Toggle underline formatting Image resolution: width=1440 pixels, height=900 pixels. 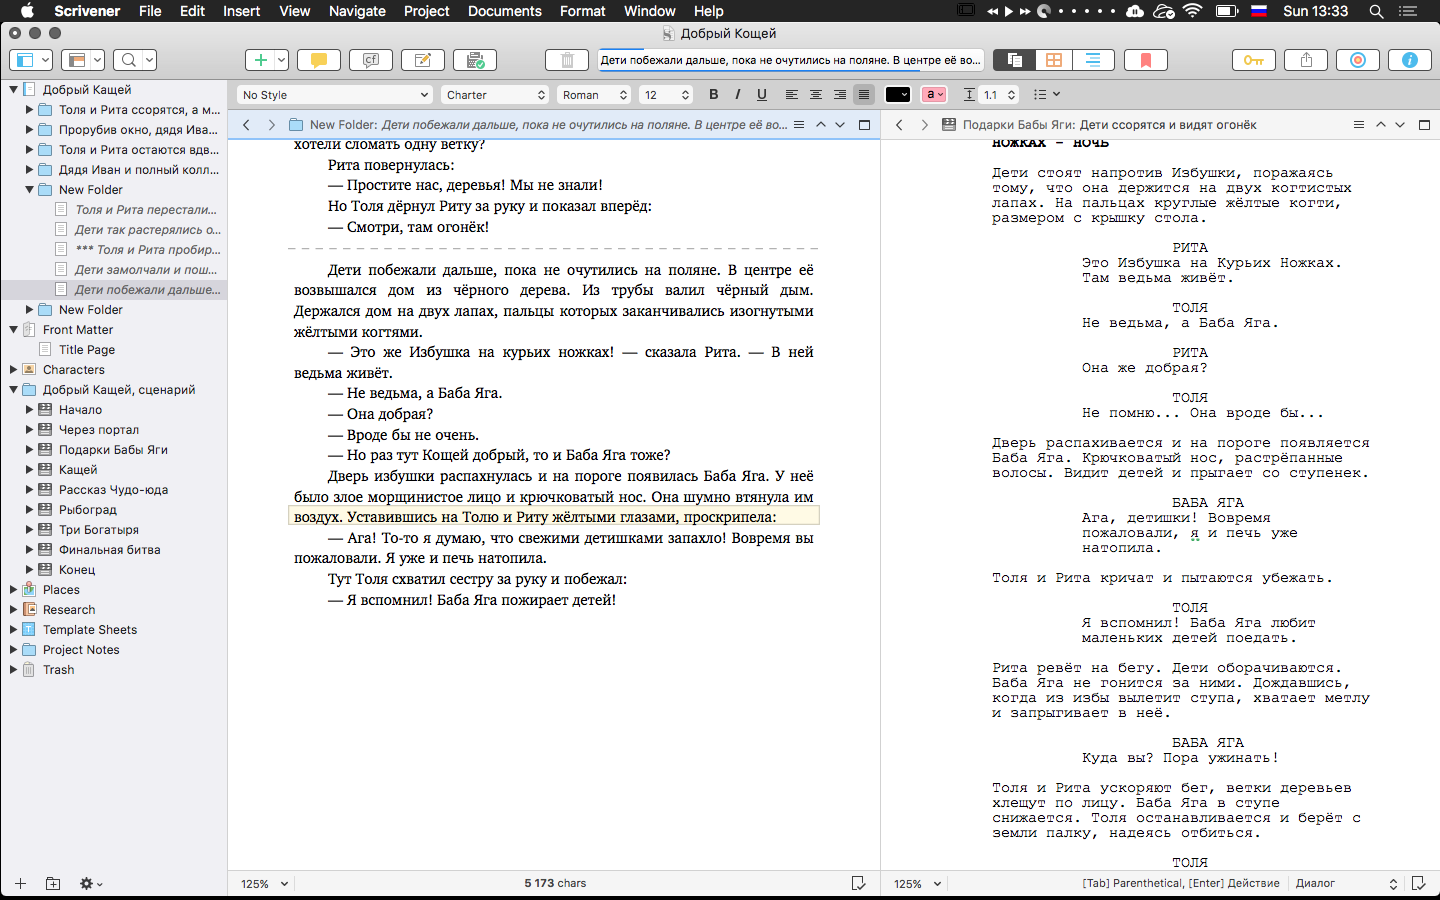pos(761,94)
